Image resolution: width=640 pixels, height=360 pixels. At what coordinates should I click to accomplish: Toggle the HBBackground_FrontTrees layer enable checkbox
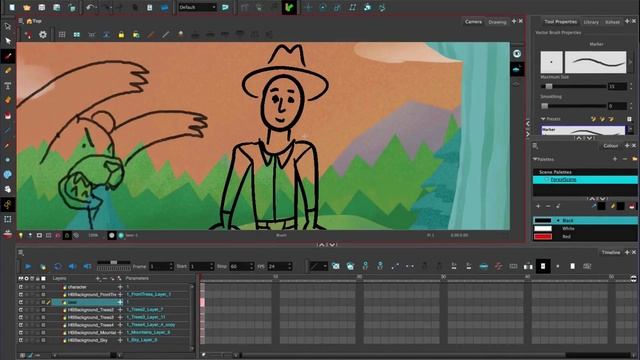click(21, 294)
